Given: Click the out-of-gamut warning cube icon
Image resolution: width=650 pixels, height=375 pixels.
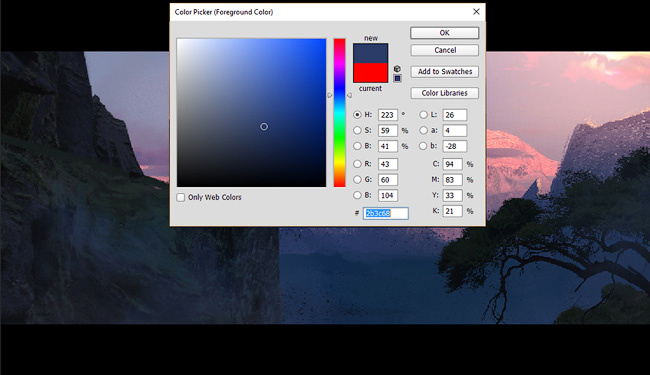Looking at the screenshot, I should click(397, 69).
